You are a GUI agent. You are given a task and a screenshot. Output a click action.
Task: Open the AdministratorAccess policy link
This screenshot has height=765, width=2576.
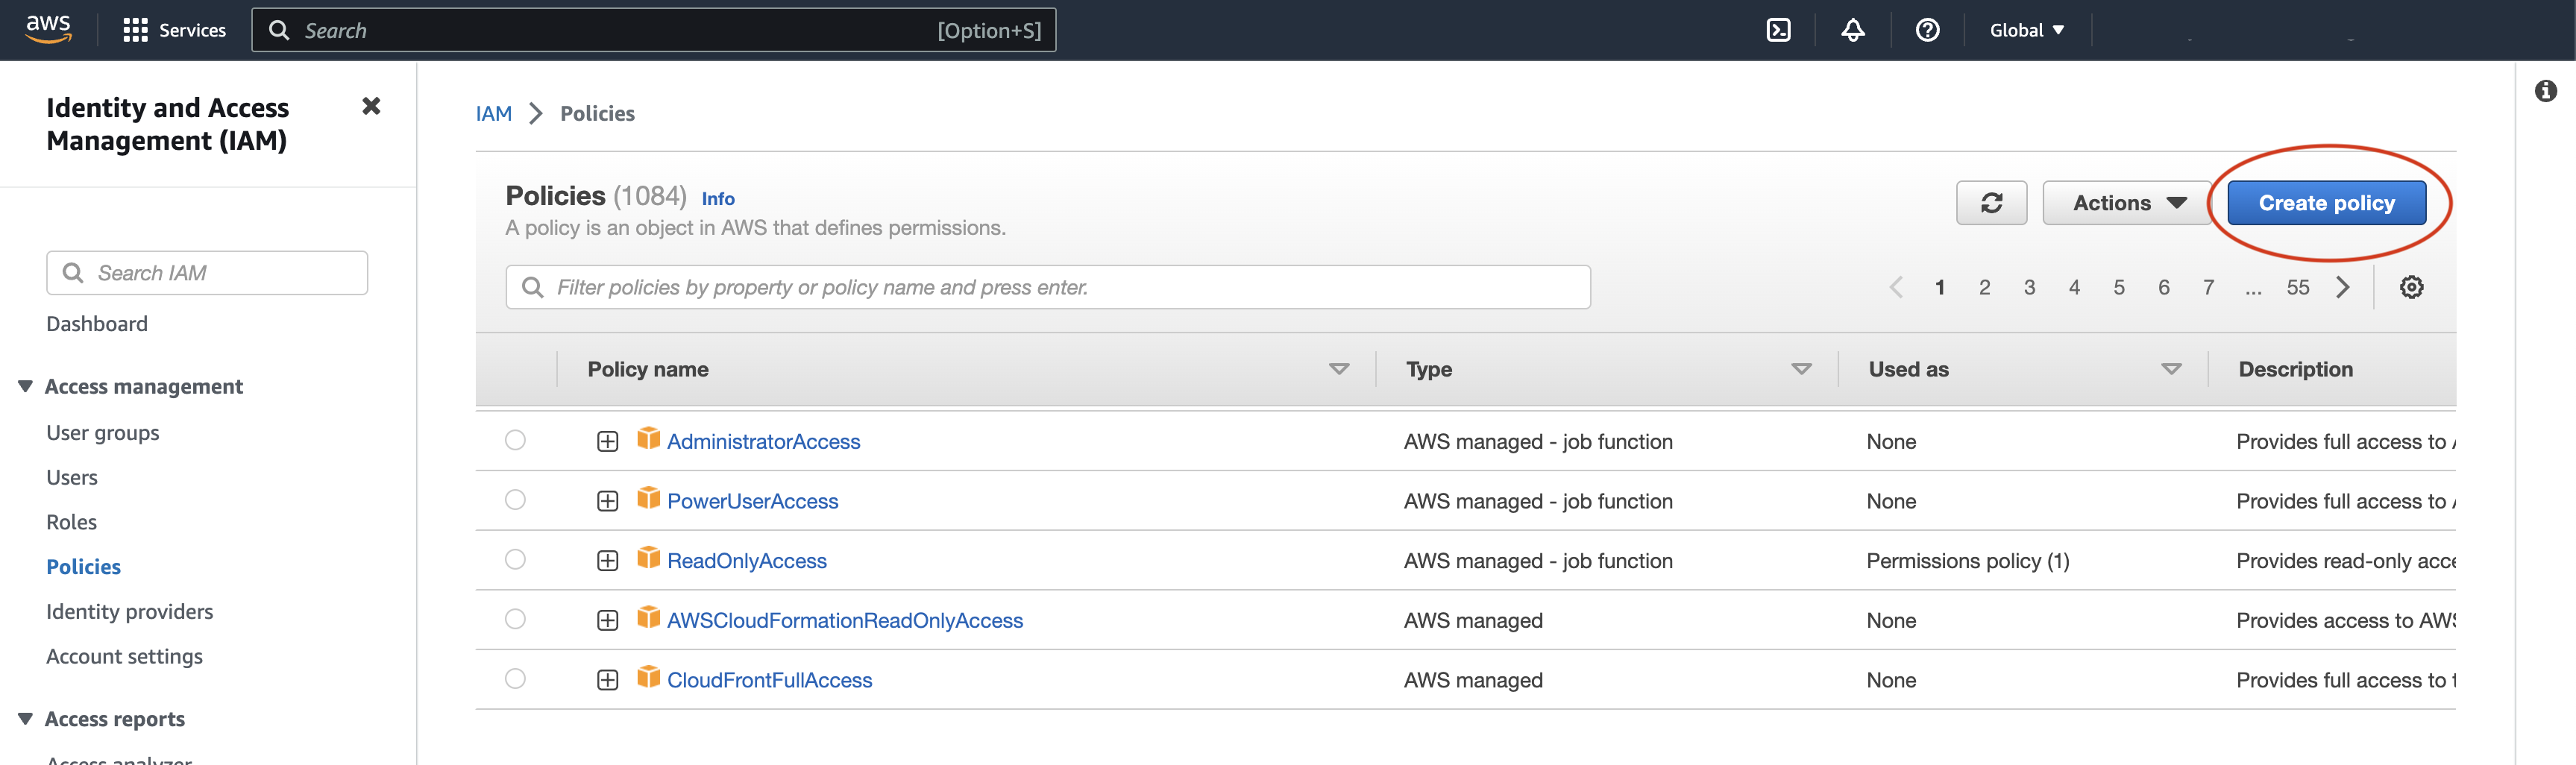pyautogui.click(x=764, y=442)
